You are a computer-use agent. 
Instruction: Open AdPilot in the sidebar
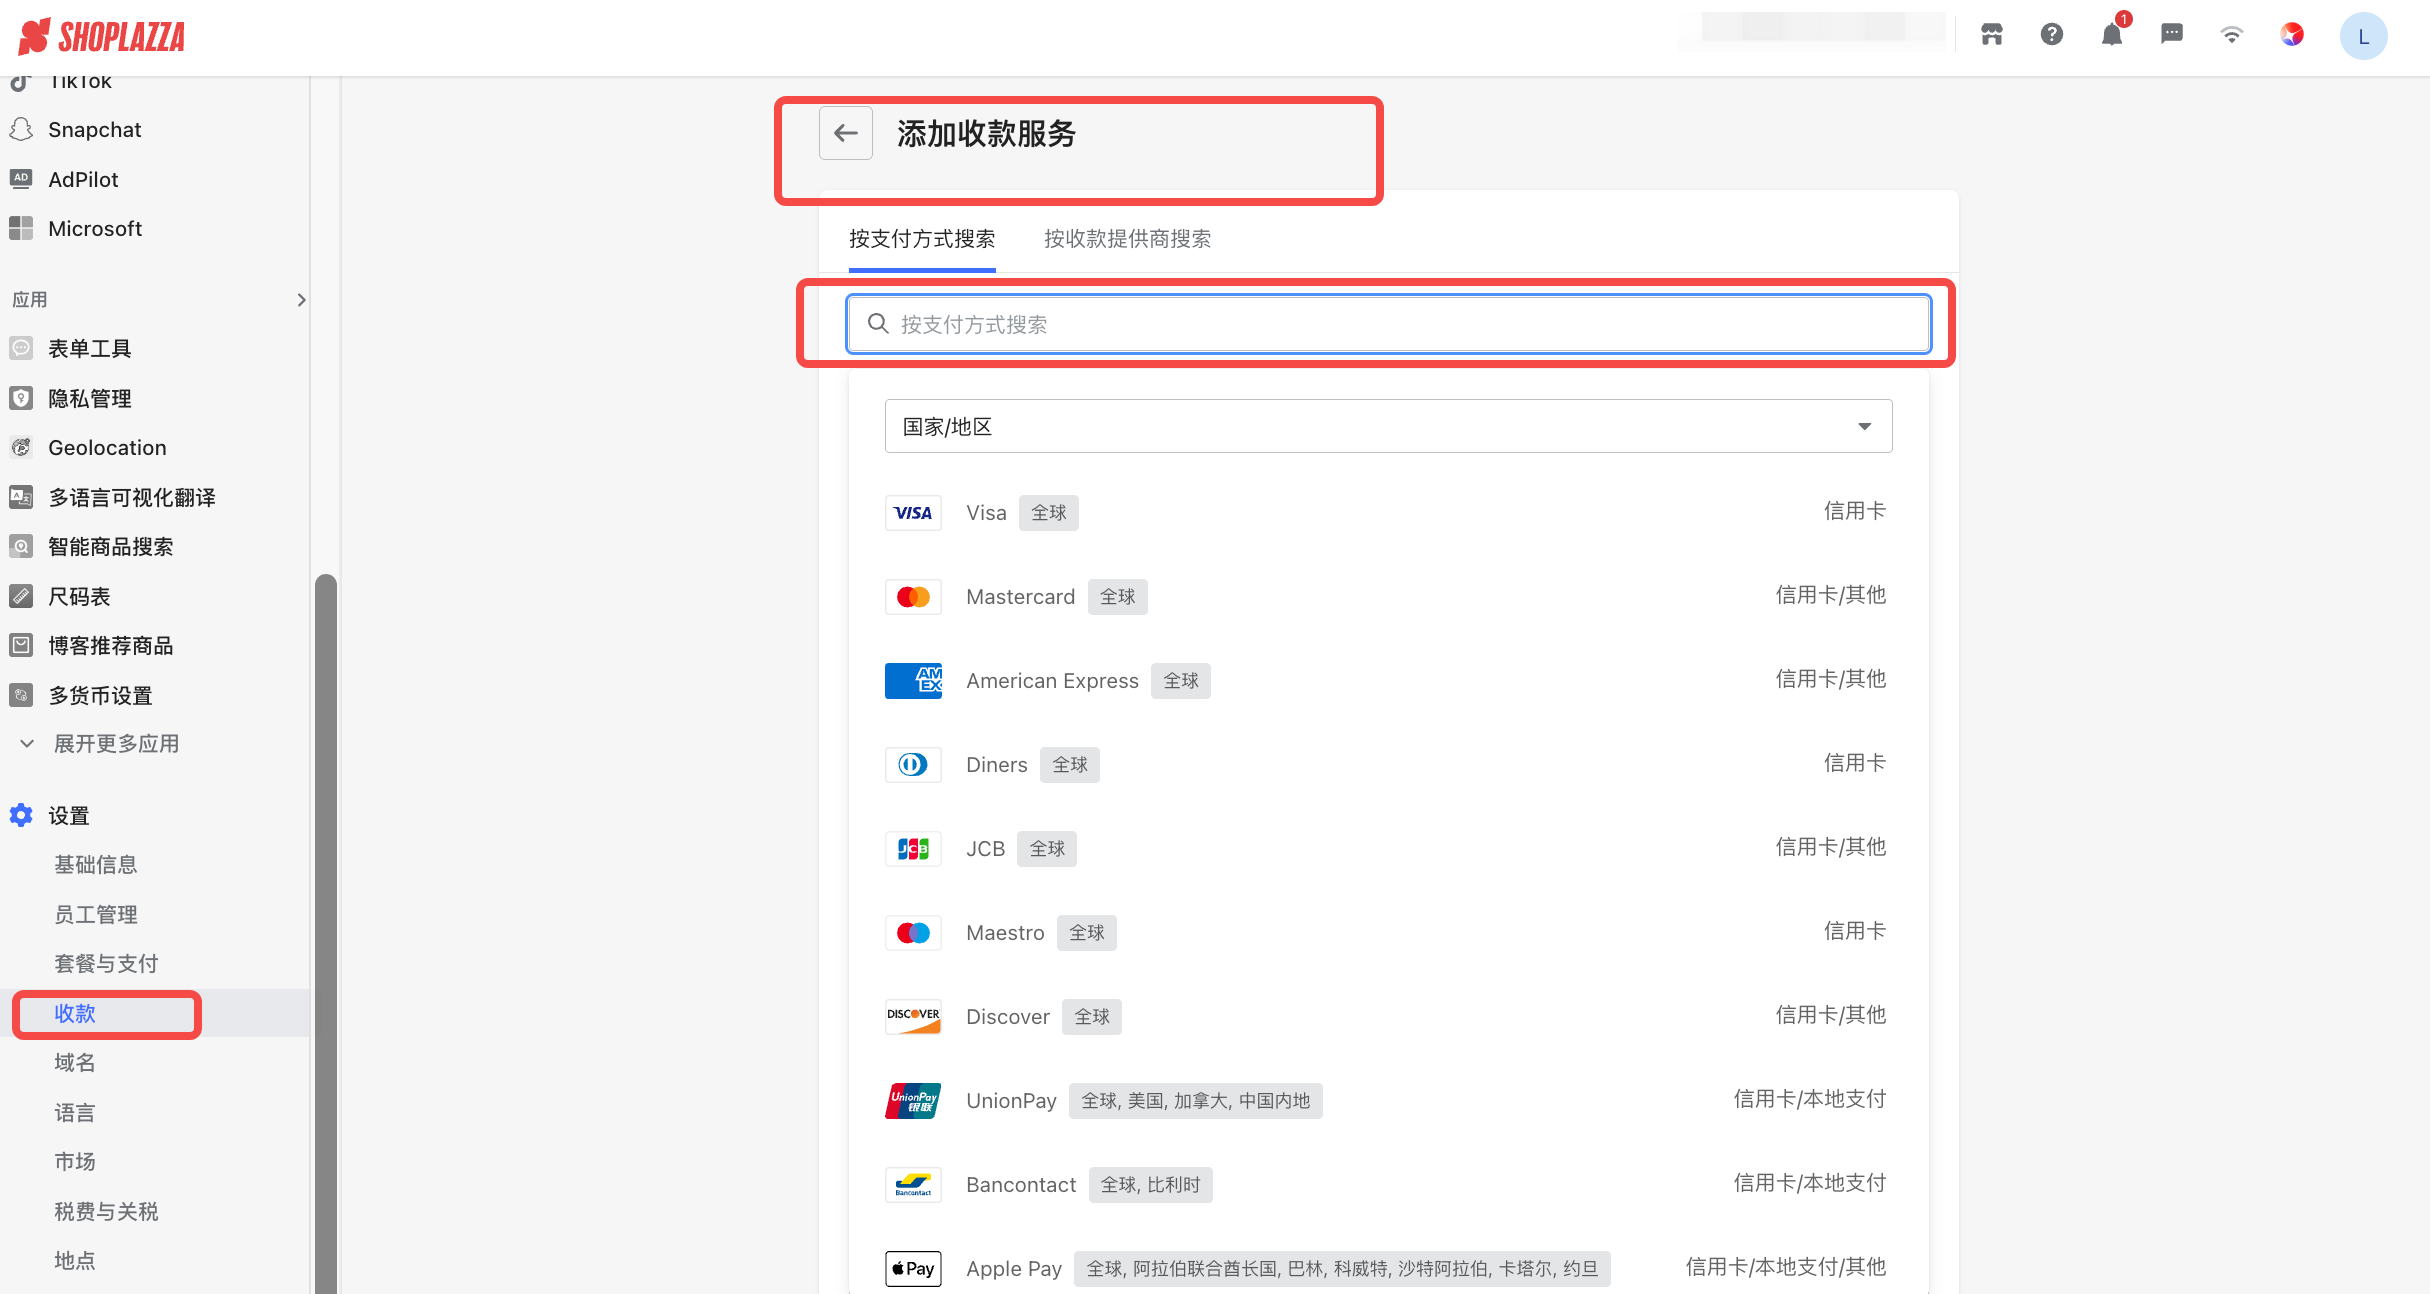(84, 180)
